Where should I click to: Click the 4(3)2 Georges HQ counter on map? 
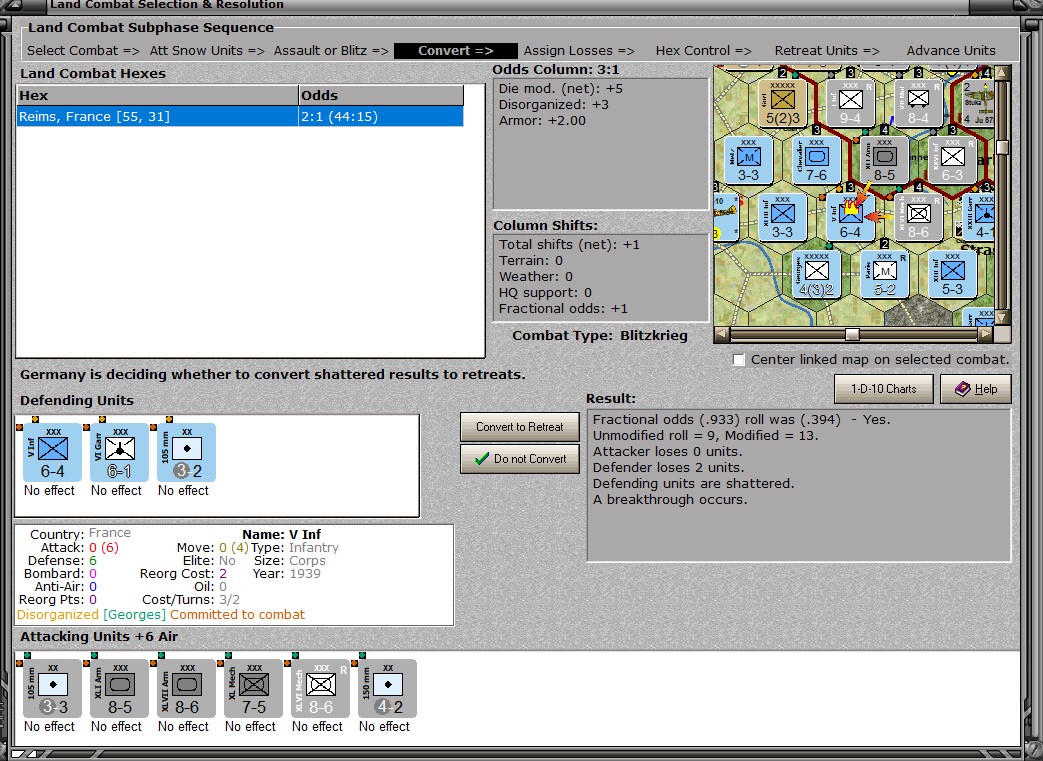[816, 274]
